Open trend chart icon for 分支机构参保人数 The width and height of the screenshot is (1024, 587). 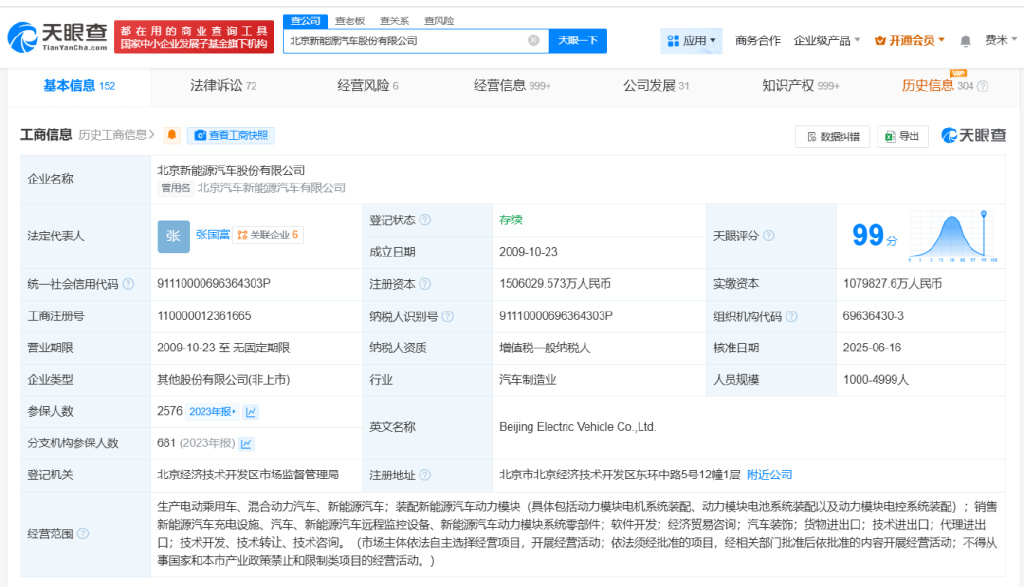246,444
